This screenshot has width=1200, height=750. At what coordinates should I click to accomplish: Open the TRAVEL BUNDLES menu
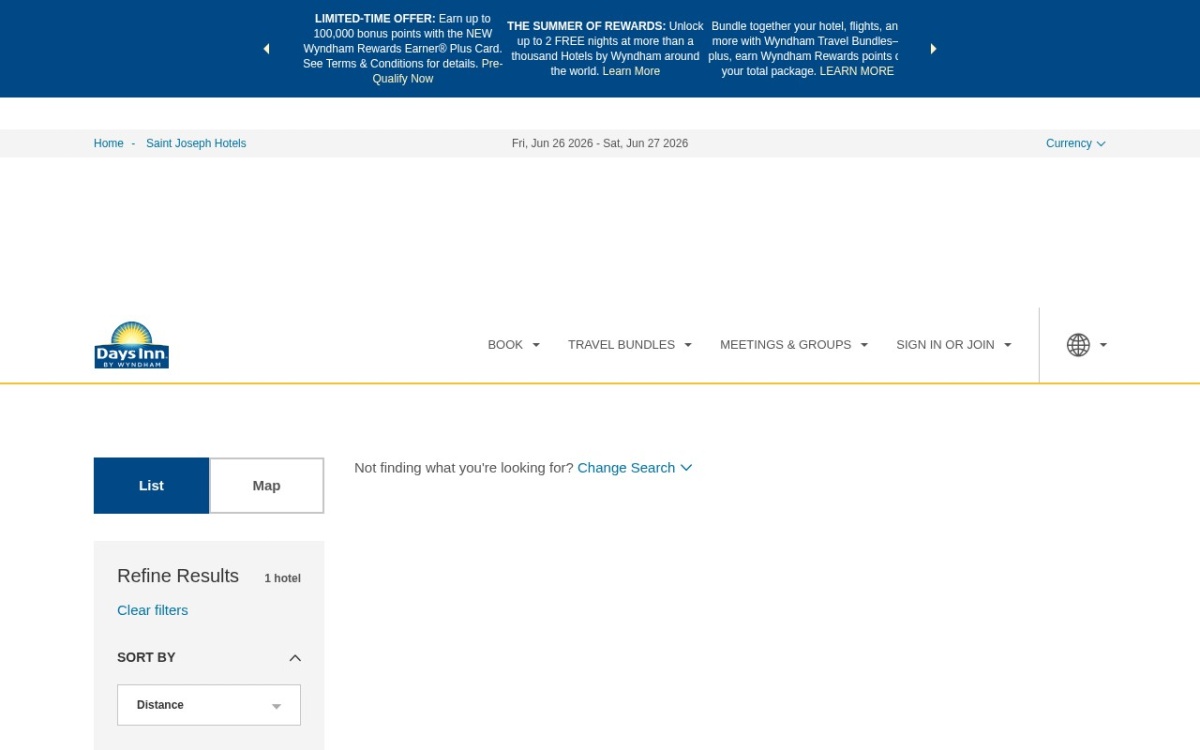(630, 345)
